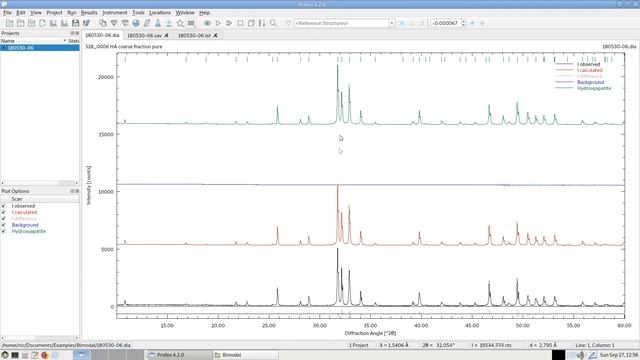The height and width of the screenshot is (360, 640).
Task: Toggle the I difference scan checkbox
Action: click(4, 219)
